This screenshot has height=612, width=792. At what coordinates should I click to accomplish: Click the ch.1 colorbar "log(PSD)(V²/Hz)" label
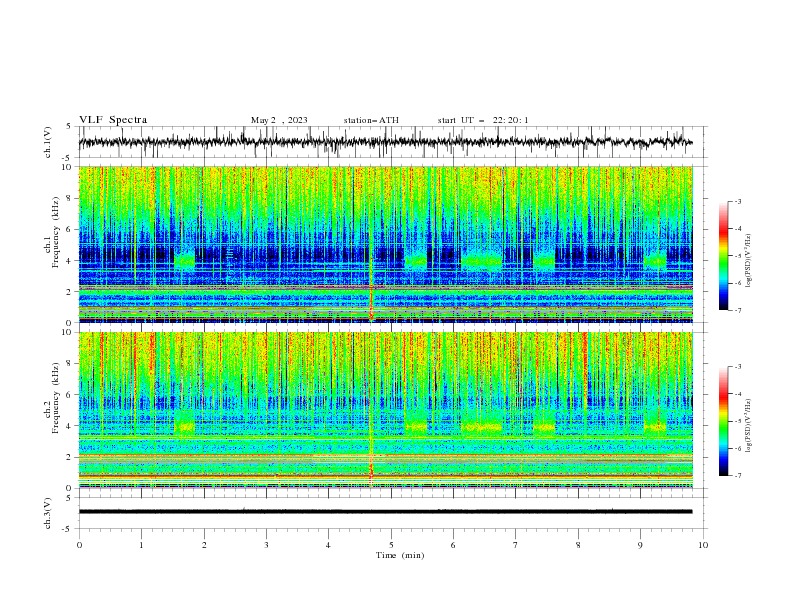coord(748,261)
